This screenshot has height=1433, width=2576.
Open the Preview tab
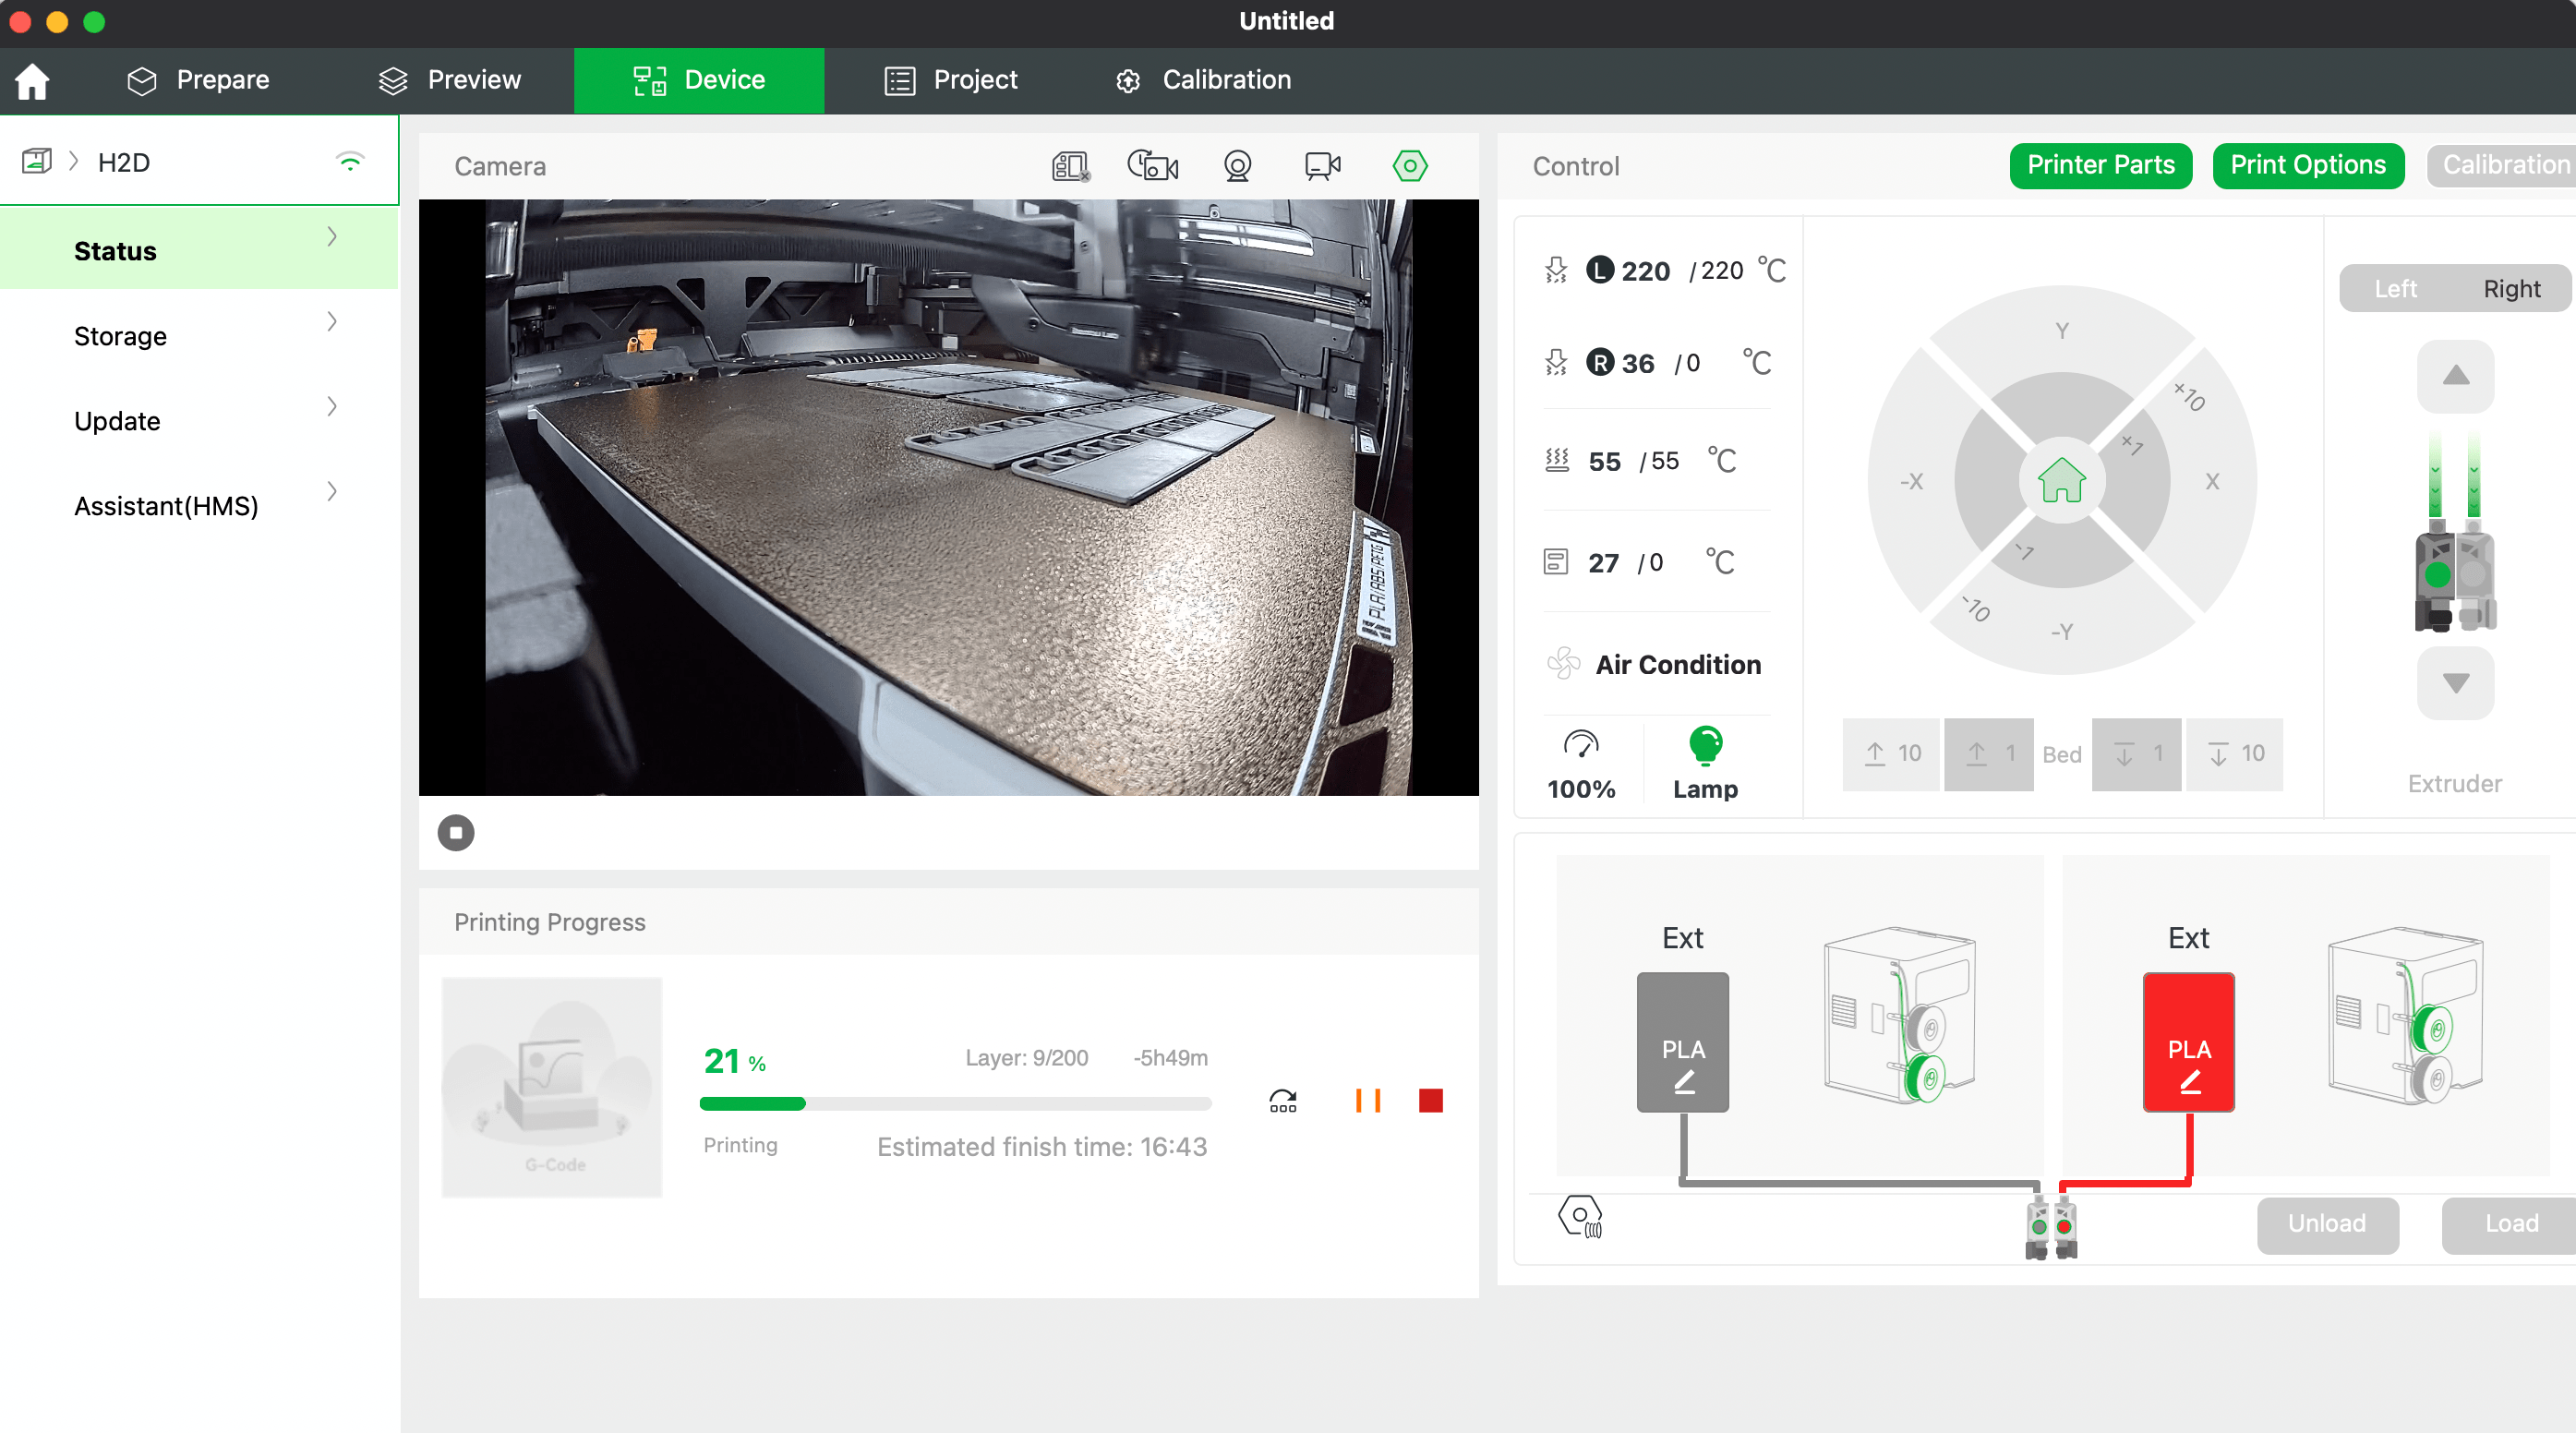[449, 80]
